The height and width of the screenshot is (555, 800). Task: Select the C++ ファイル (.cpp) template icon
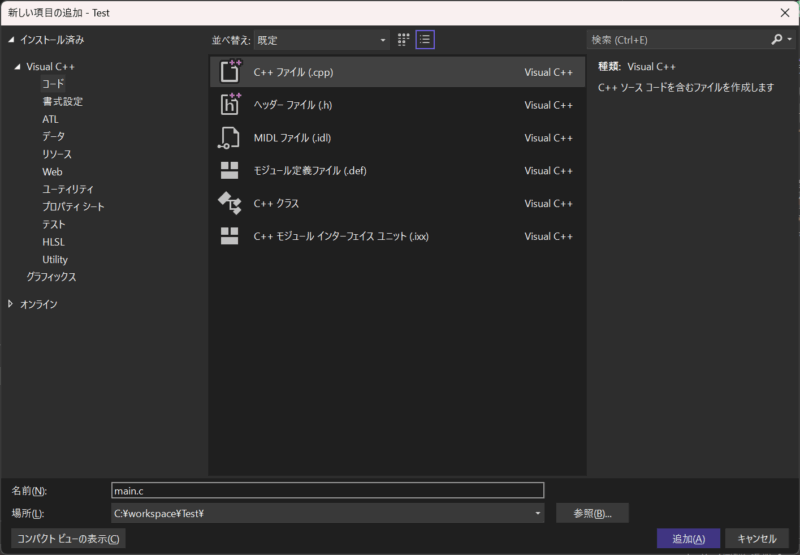point(230,72)
